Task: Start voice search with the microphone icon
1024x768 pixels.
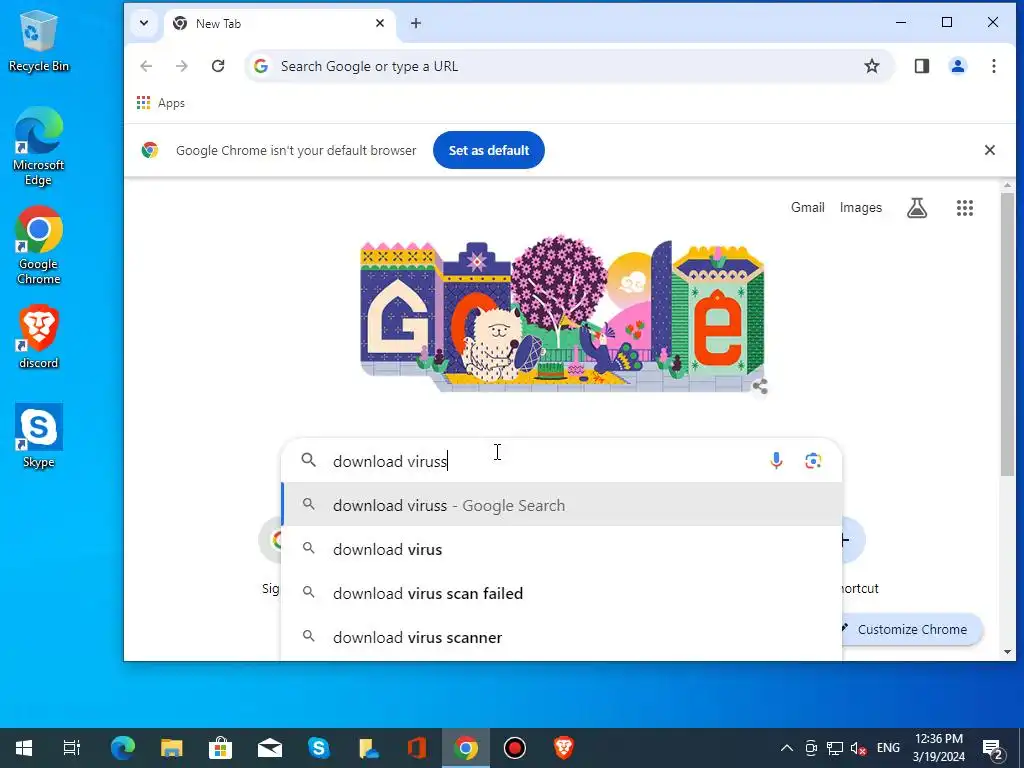Action: [776, 461]
